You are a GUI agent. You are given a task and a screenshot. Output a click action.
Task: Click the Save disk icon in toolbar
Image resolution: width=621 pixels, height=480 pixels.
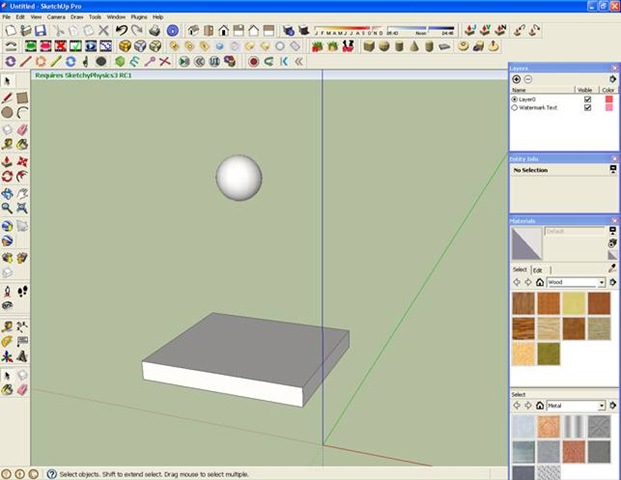[38, 31]
